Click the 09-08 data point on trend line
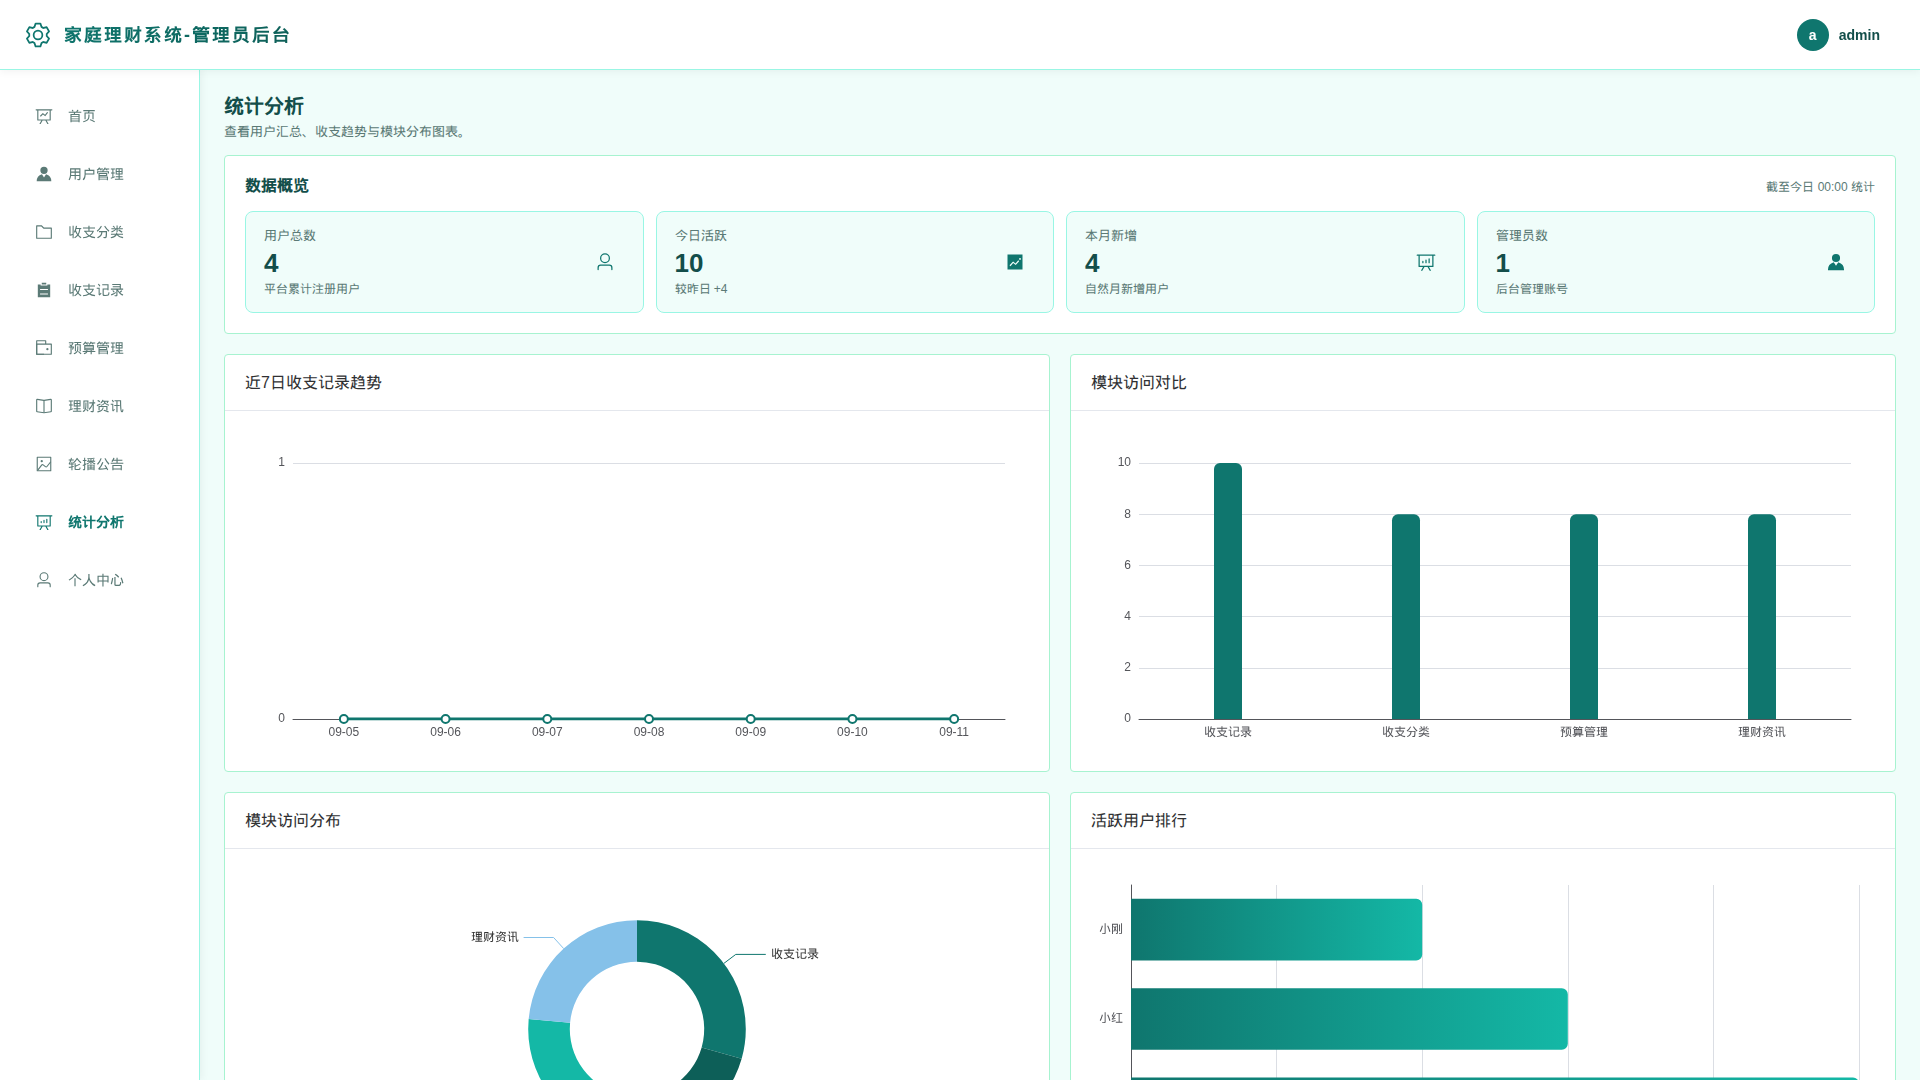1920x1080 pixels. coord(649,719)
